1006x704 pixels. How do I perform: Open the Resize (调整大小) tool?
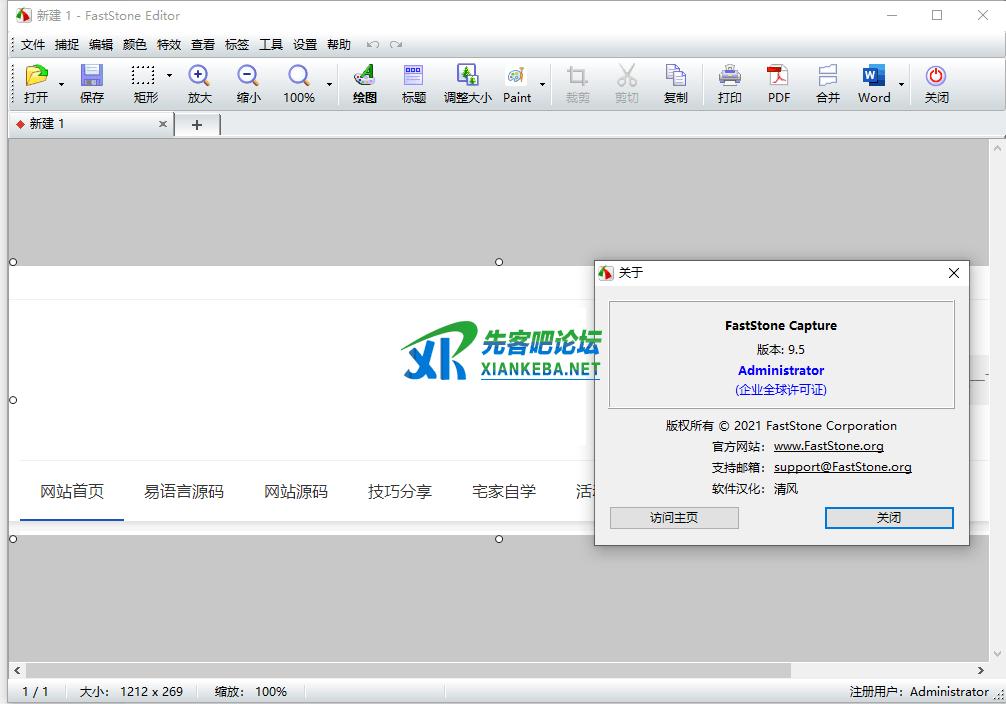tap(467, 76)
